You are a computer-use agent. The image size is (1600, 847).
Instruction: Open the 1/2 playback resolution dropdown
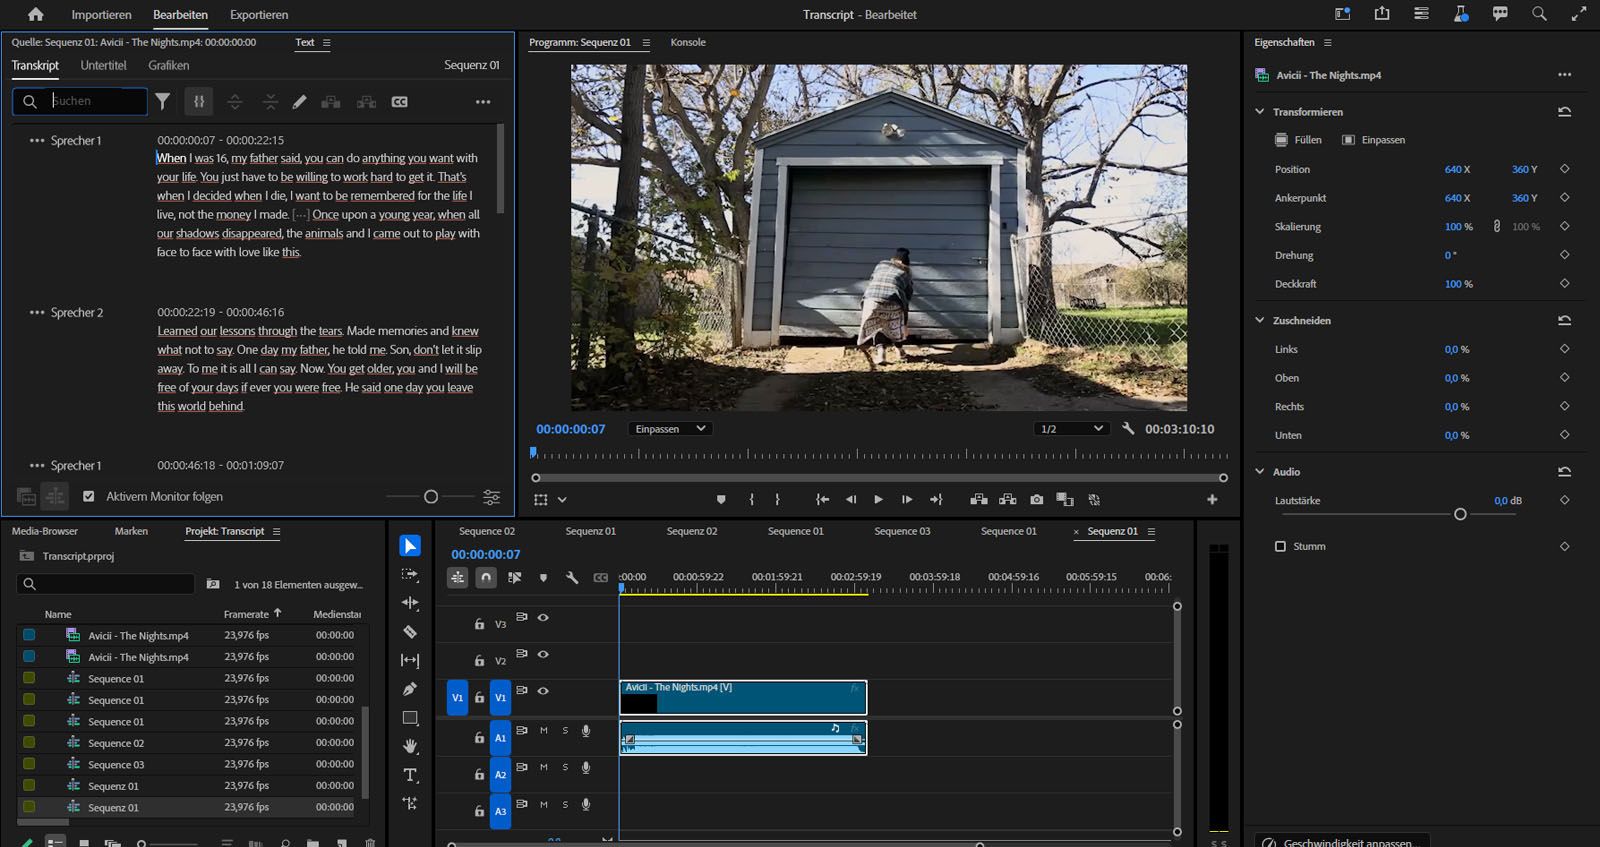tap(1071, 429)
